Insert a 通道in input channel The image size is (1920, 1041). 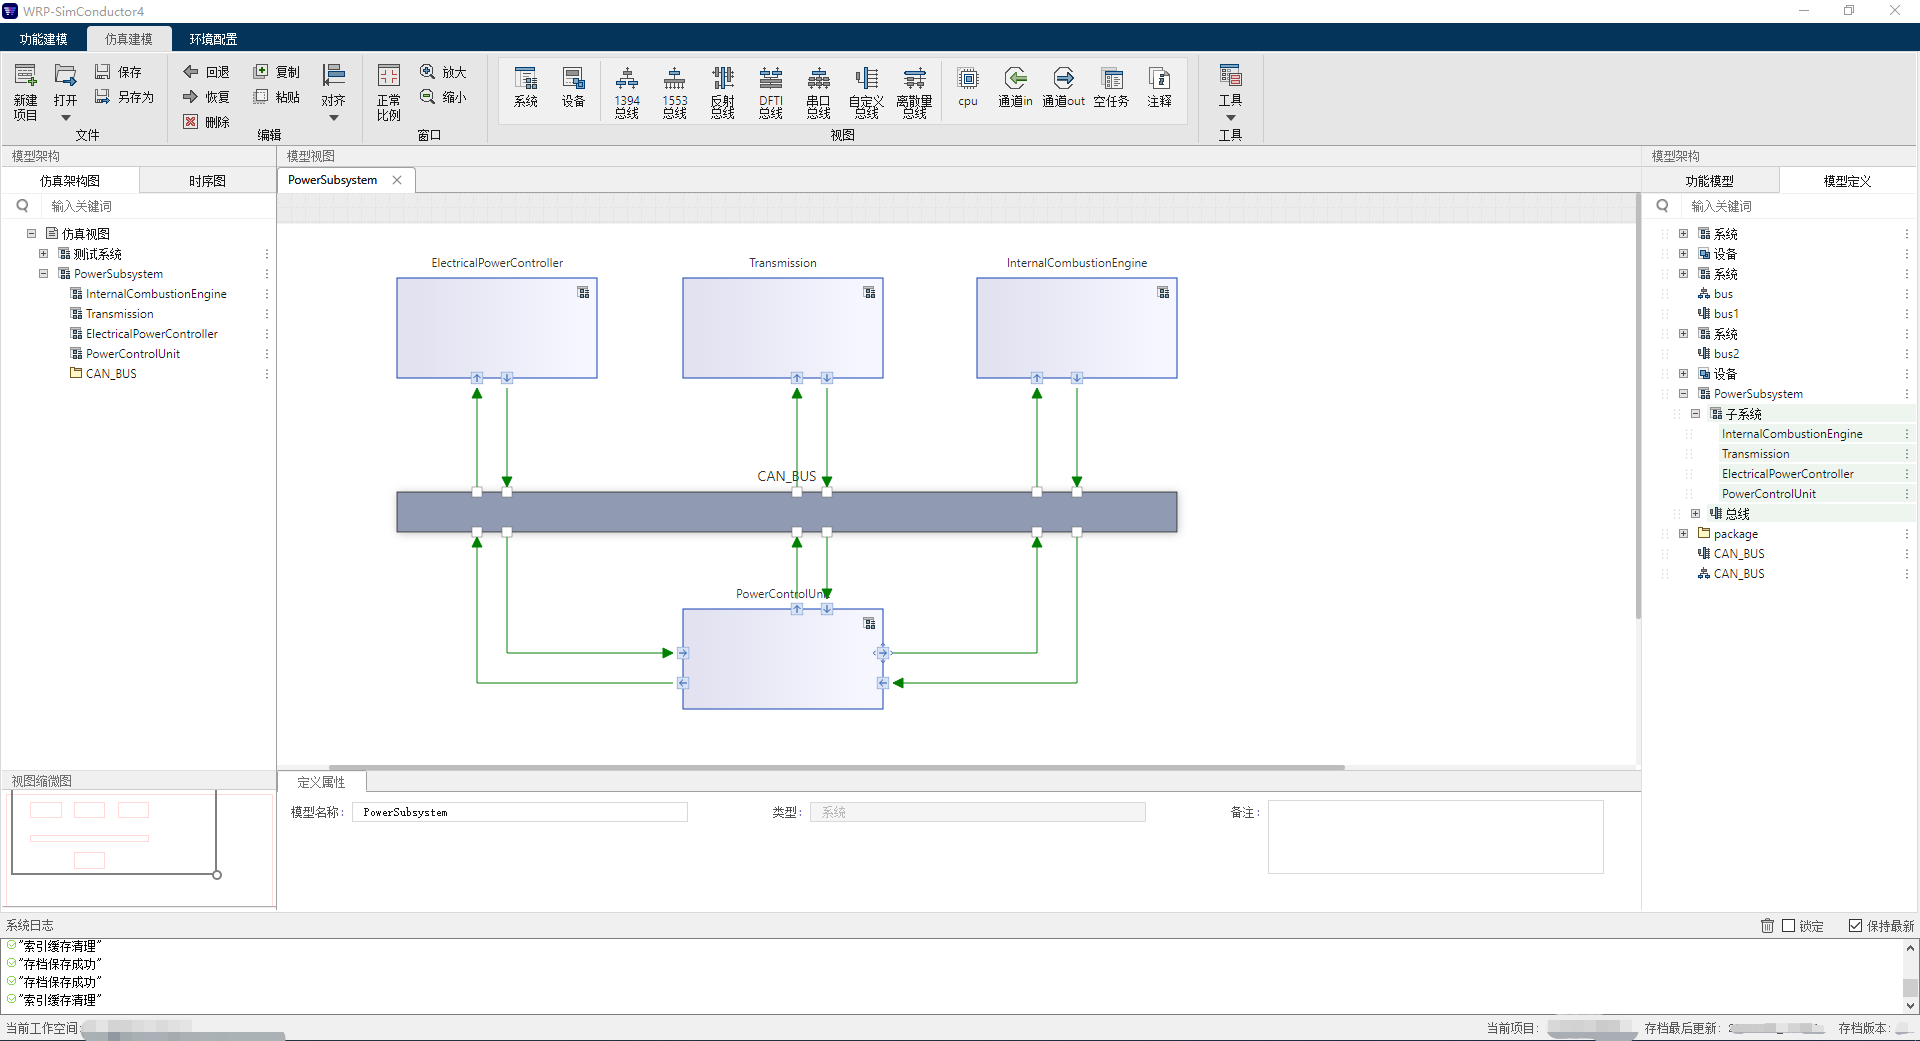pyautogui.click(x=1016, y=87)
